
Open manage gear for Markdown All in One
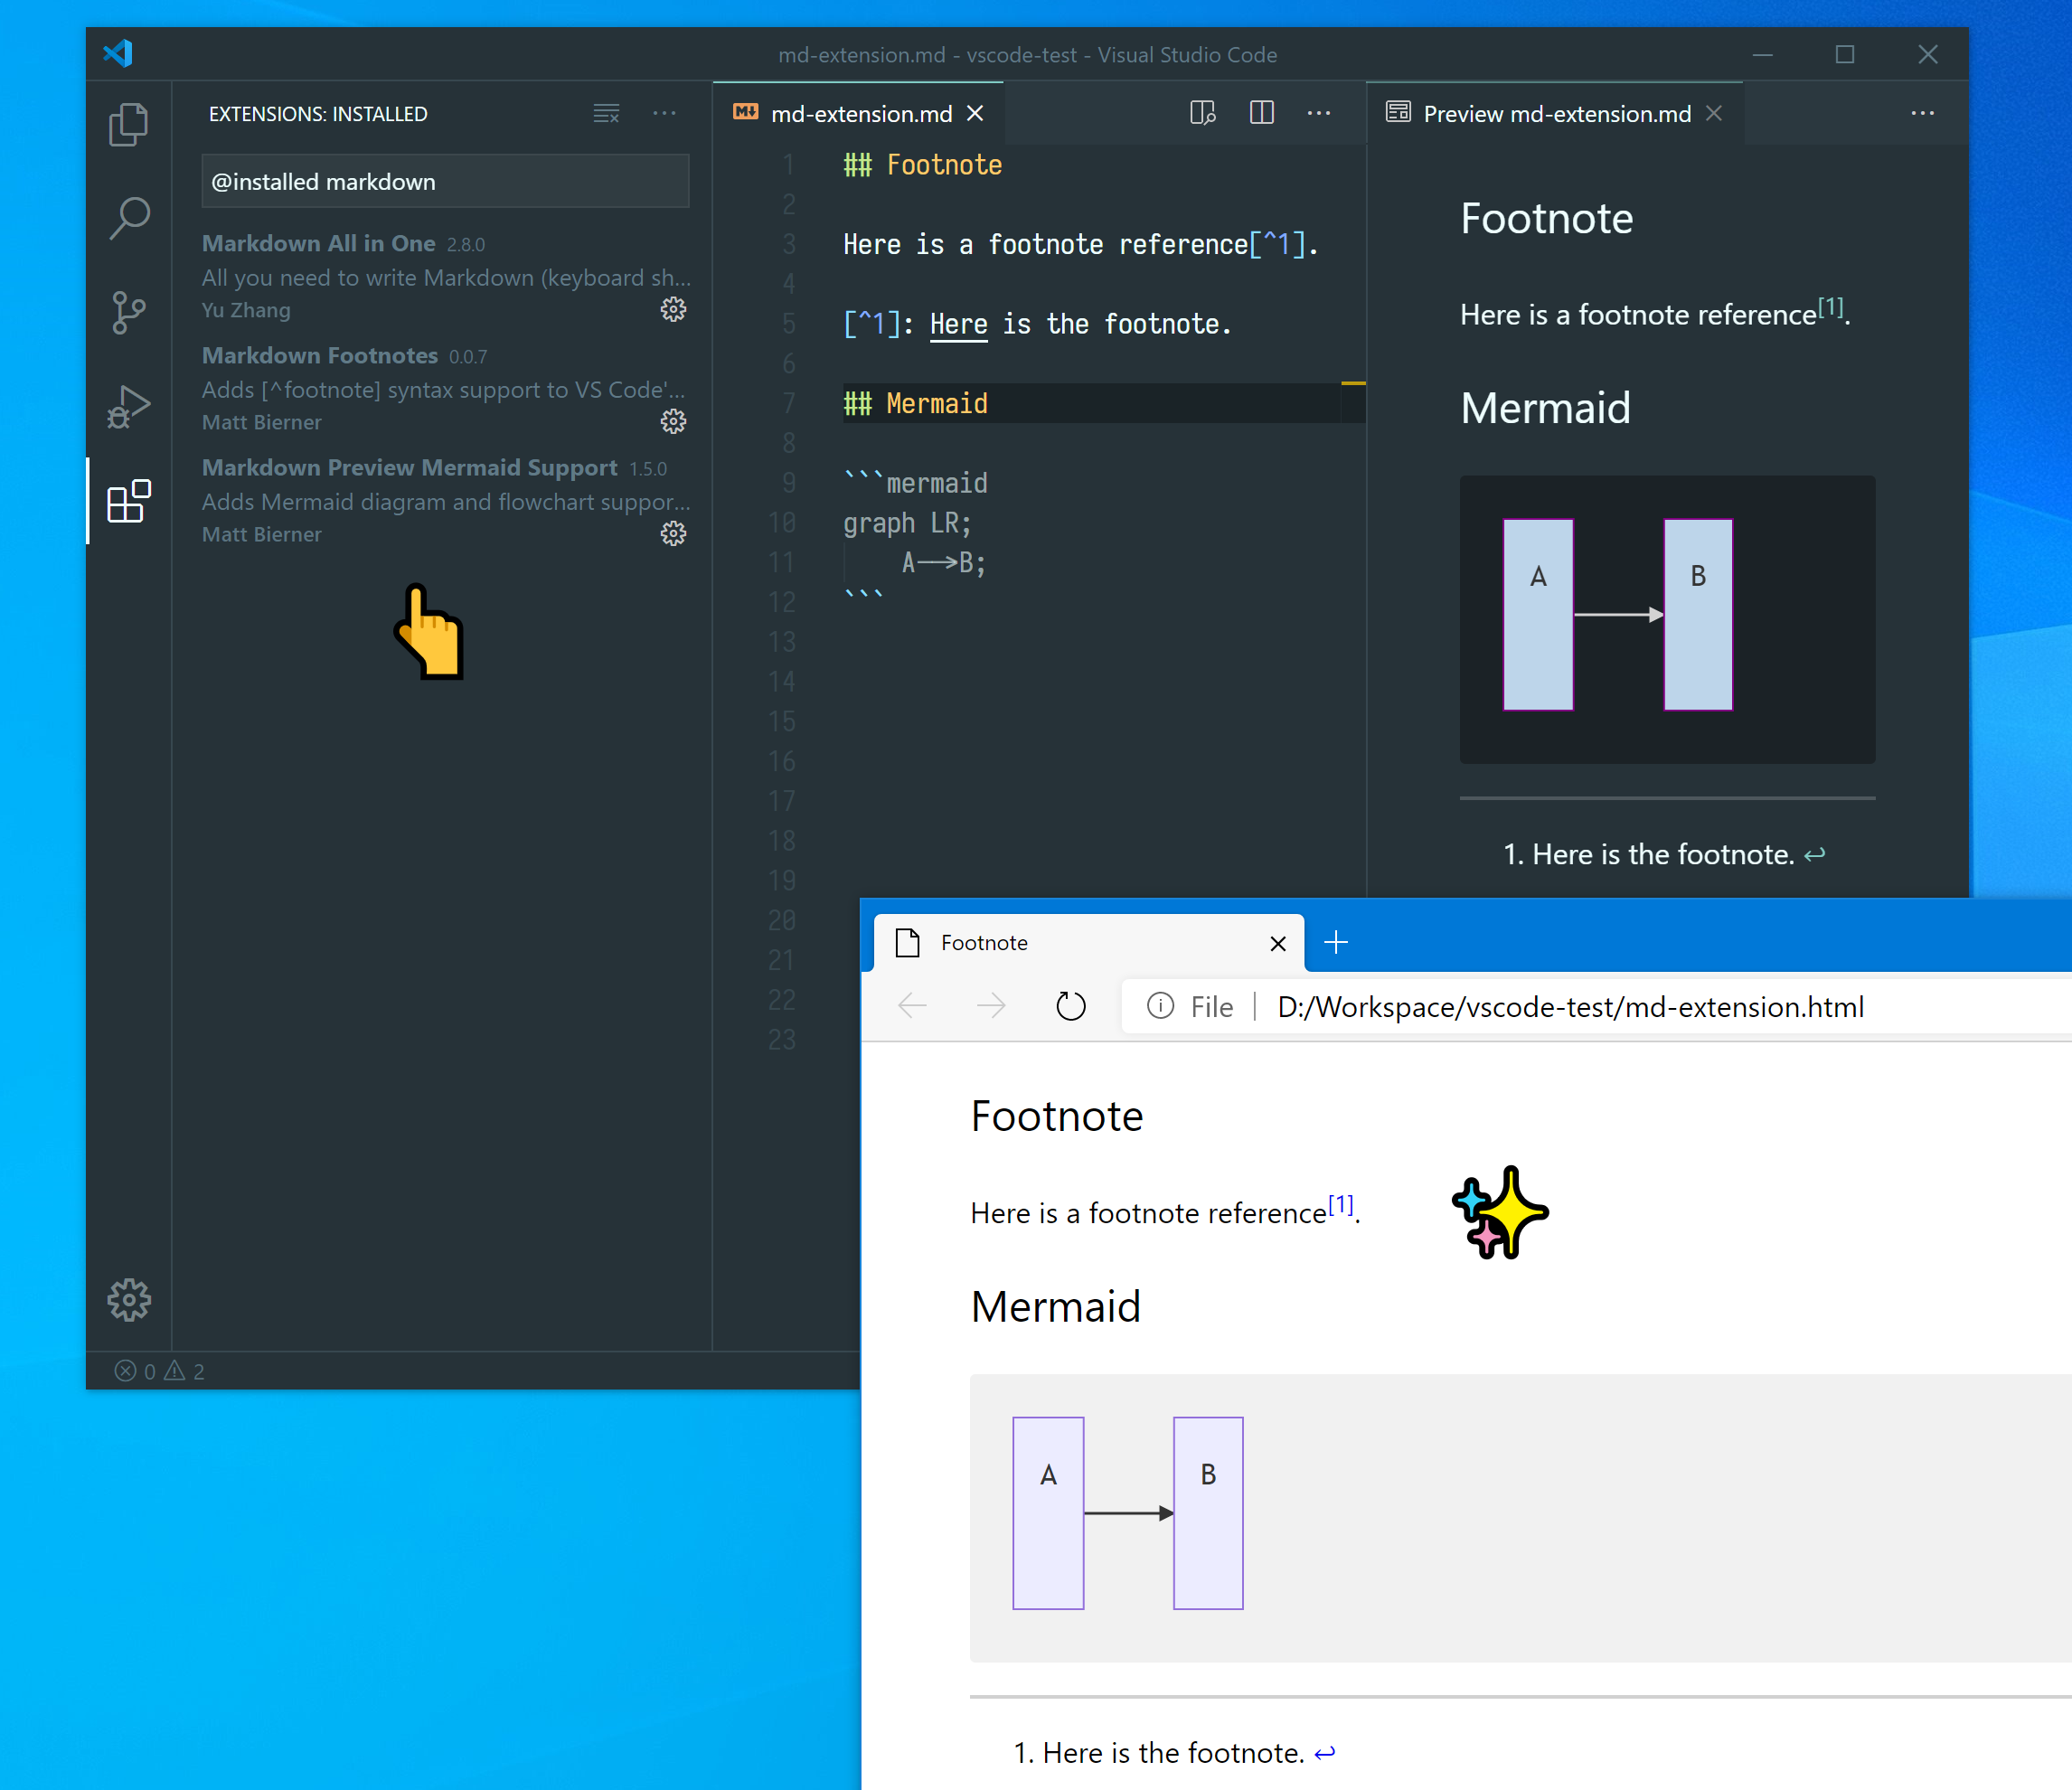(x=673, y=309)
